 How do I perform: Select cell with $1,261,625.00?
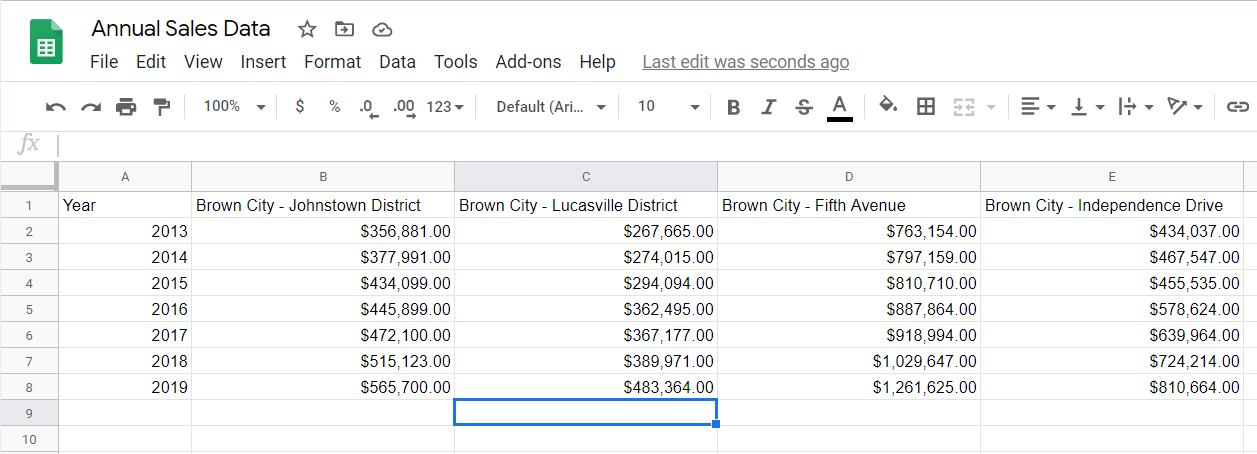tap(849, 387)
